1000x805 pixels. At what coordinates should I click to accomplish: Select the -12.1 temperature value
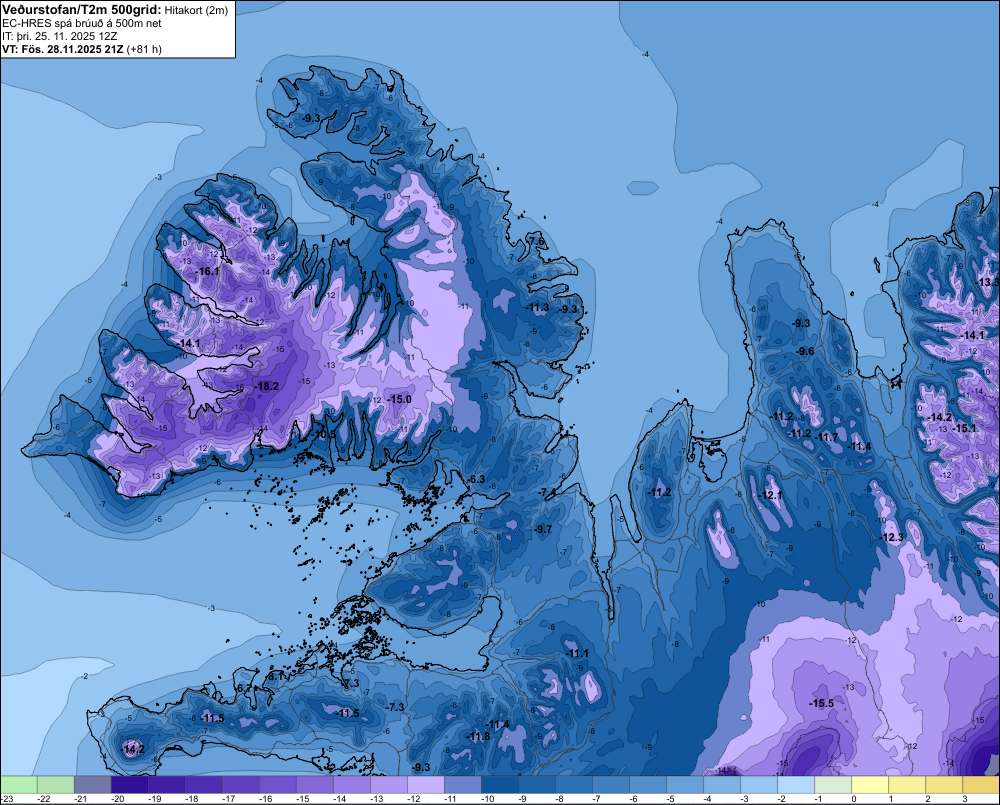point(770,495)
